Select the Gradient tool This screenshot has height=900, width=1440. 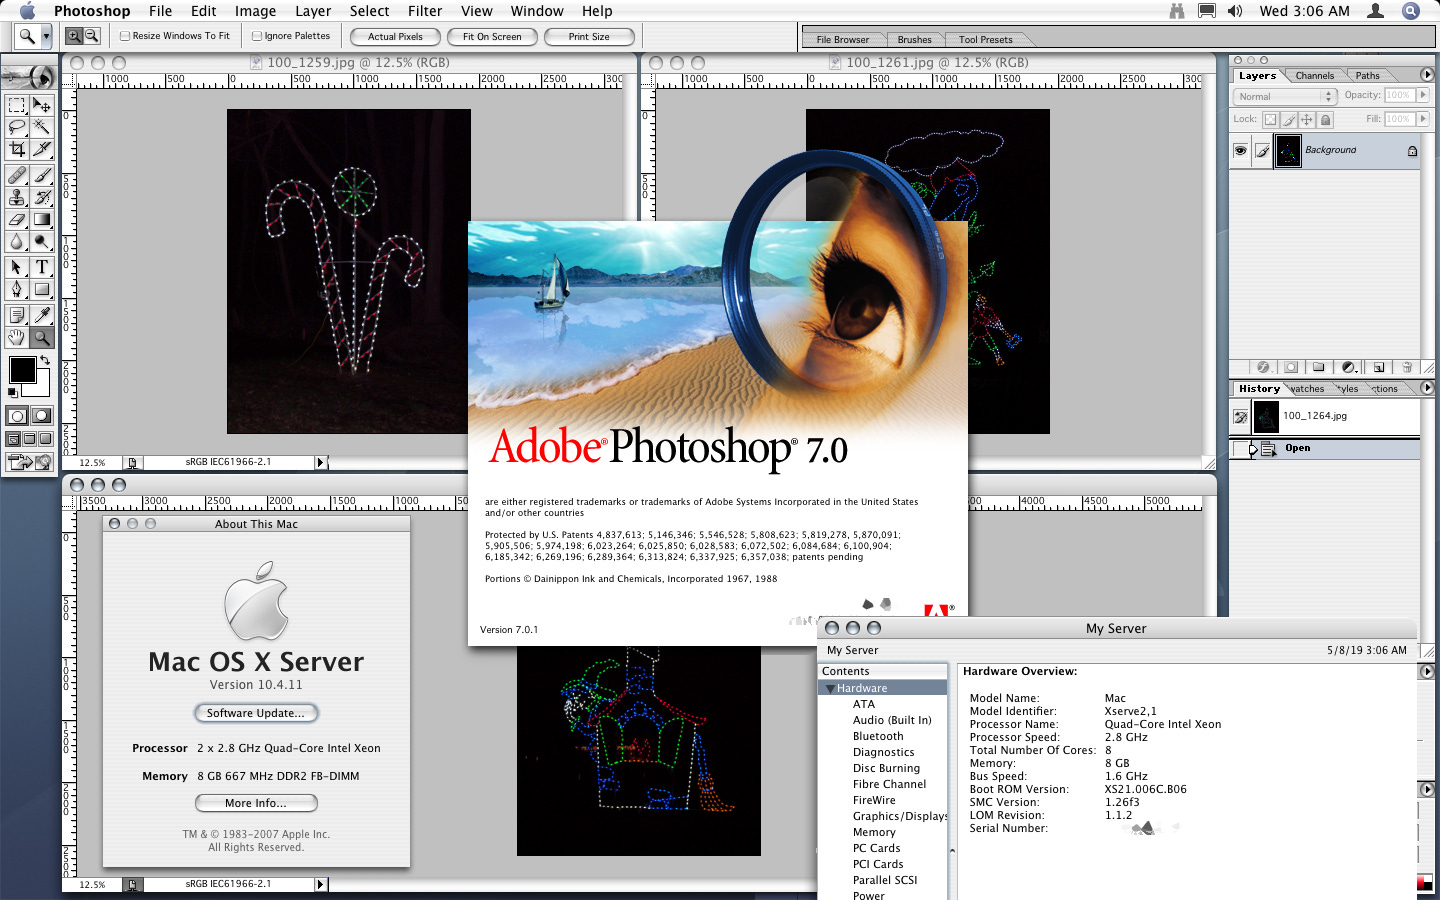41,219
